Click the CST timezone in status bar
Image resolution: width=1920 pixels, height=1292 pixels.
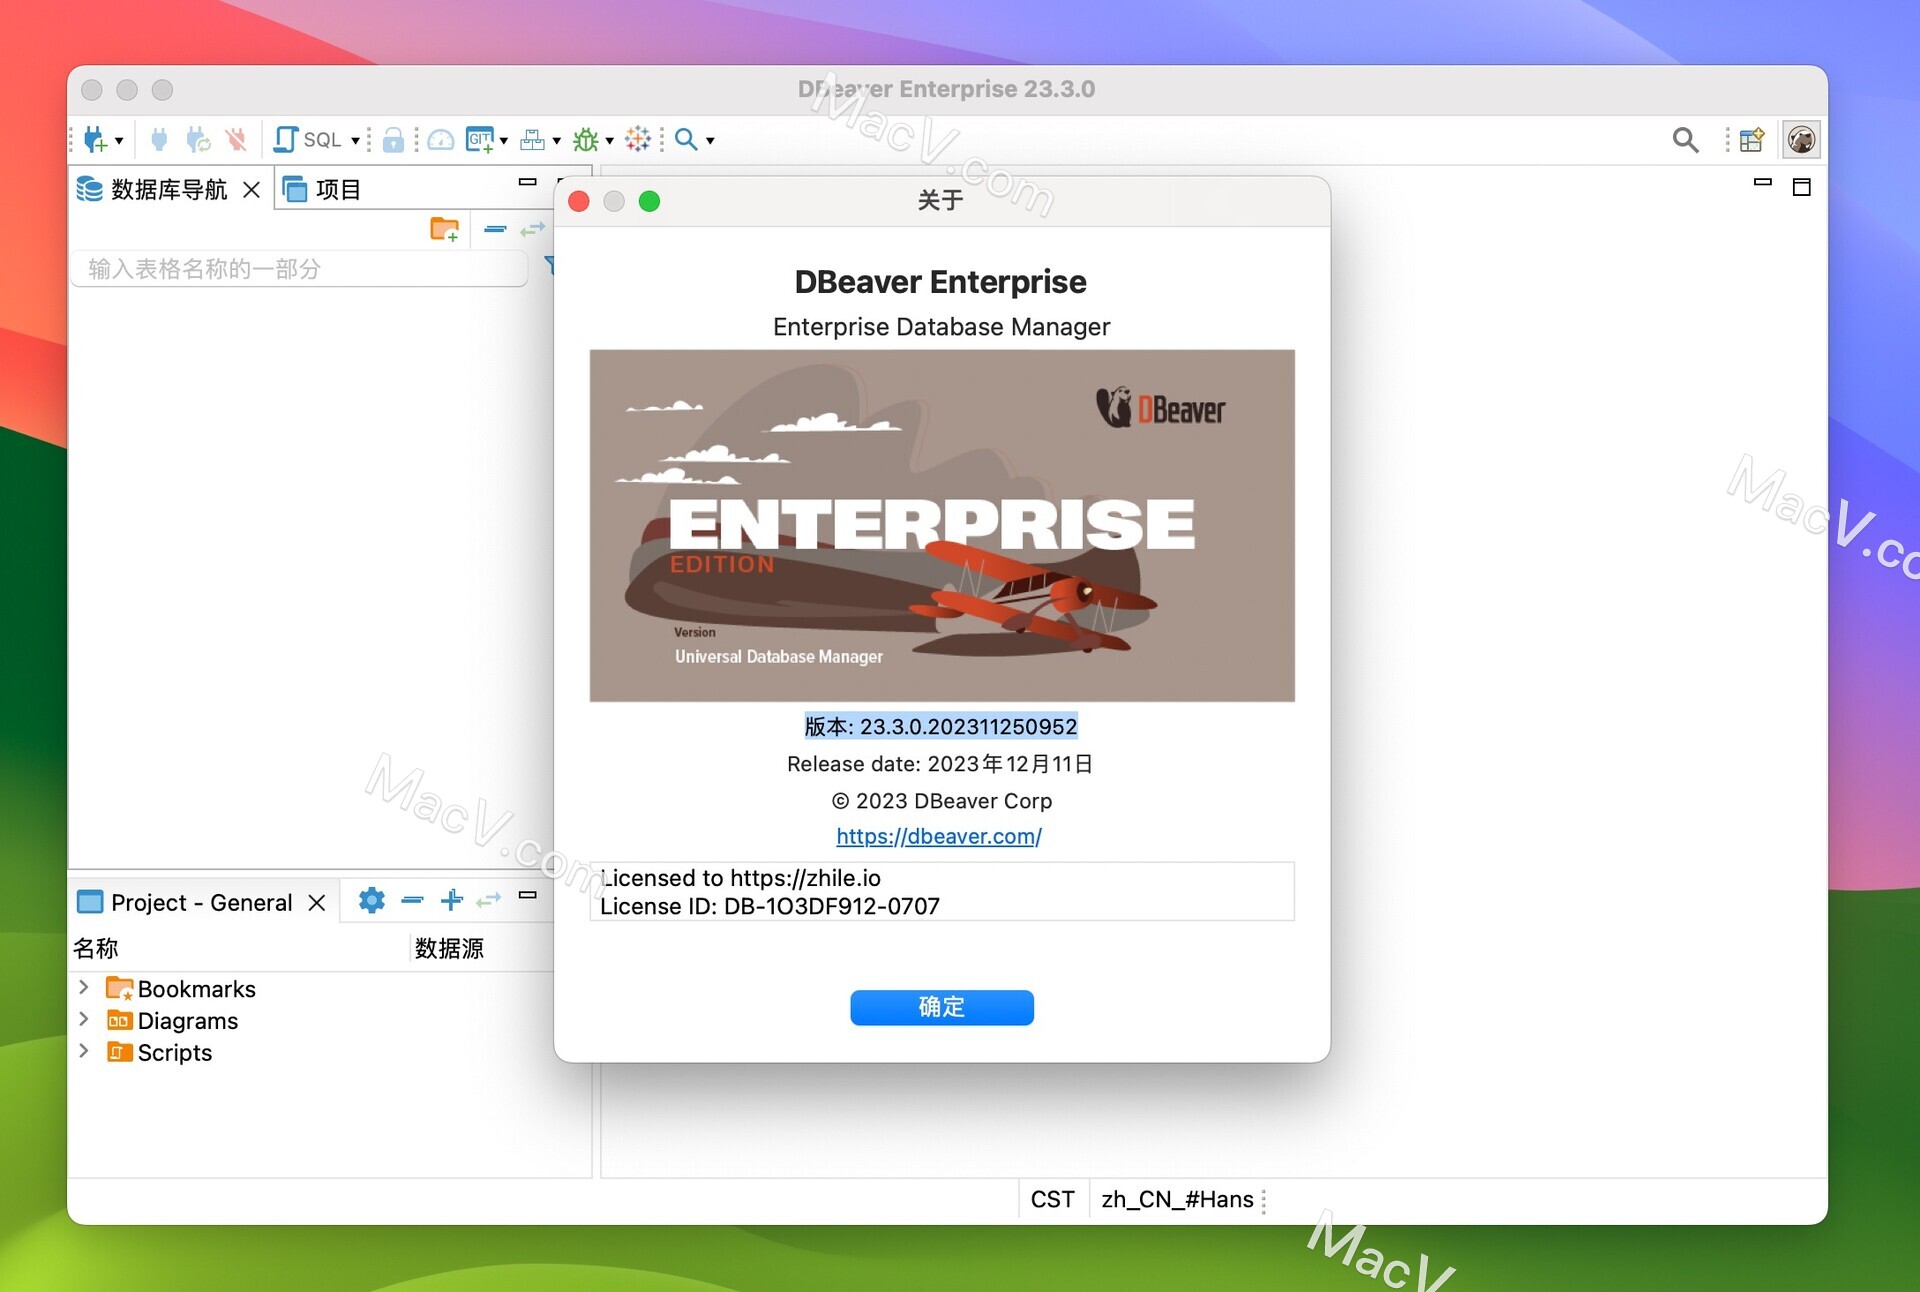pyautogui.click(x=1052, y=1200)
